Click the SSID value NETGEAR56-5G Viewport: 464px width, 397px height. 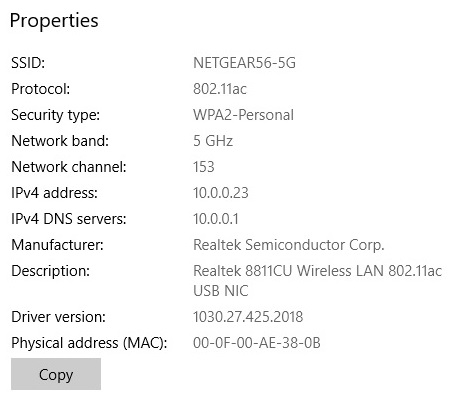tap(244, 63)
